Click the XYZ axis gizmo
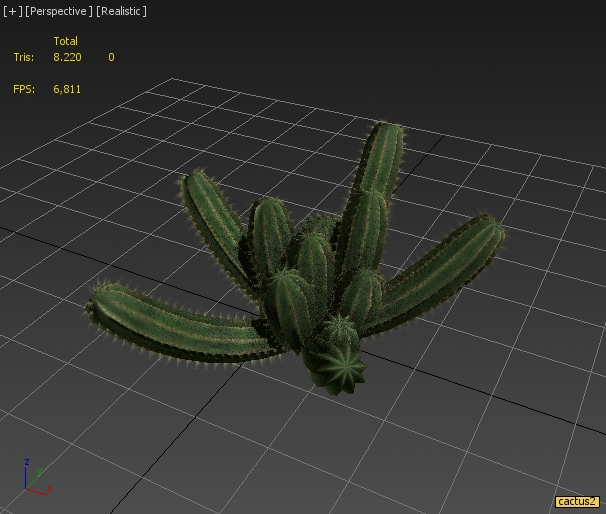Image resolution: width=606 pixels, height=514 pixels. 37,478
